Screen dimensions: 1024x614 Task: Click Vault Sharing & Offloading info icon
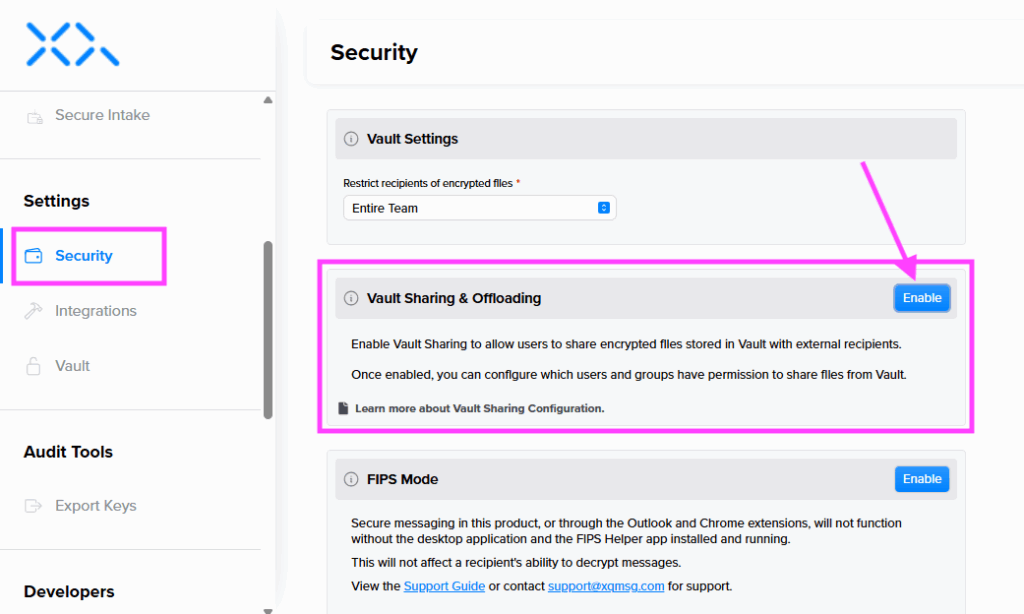point(351,298)
